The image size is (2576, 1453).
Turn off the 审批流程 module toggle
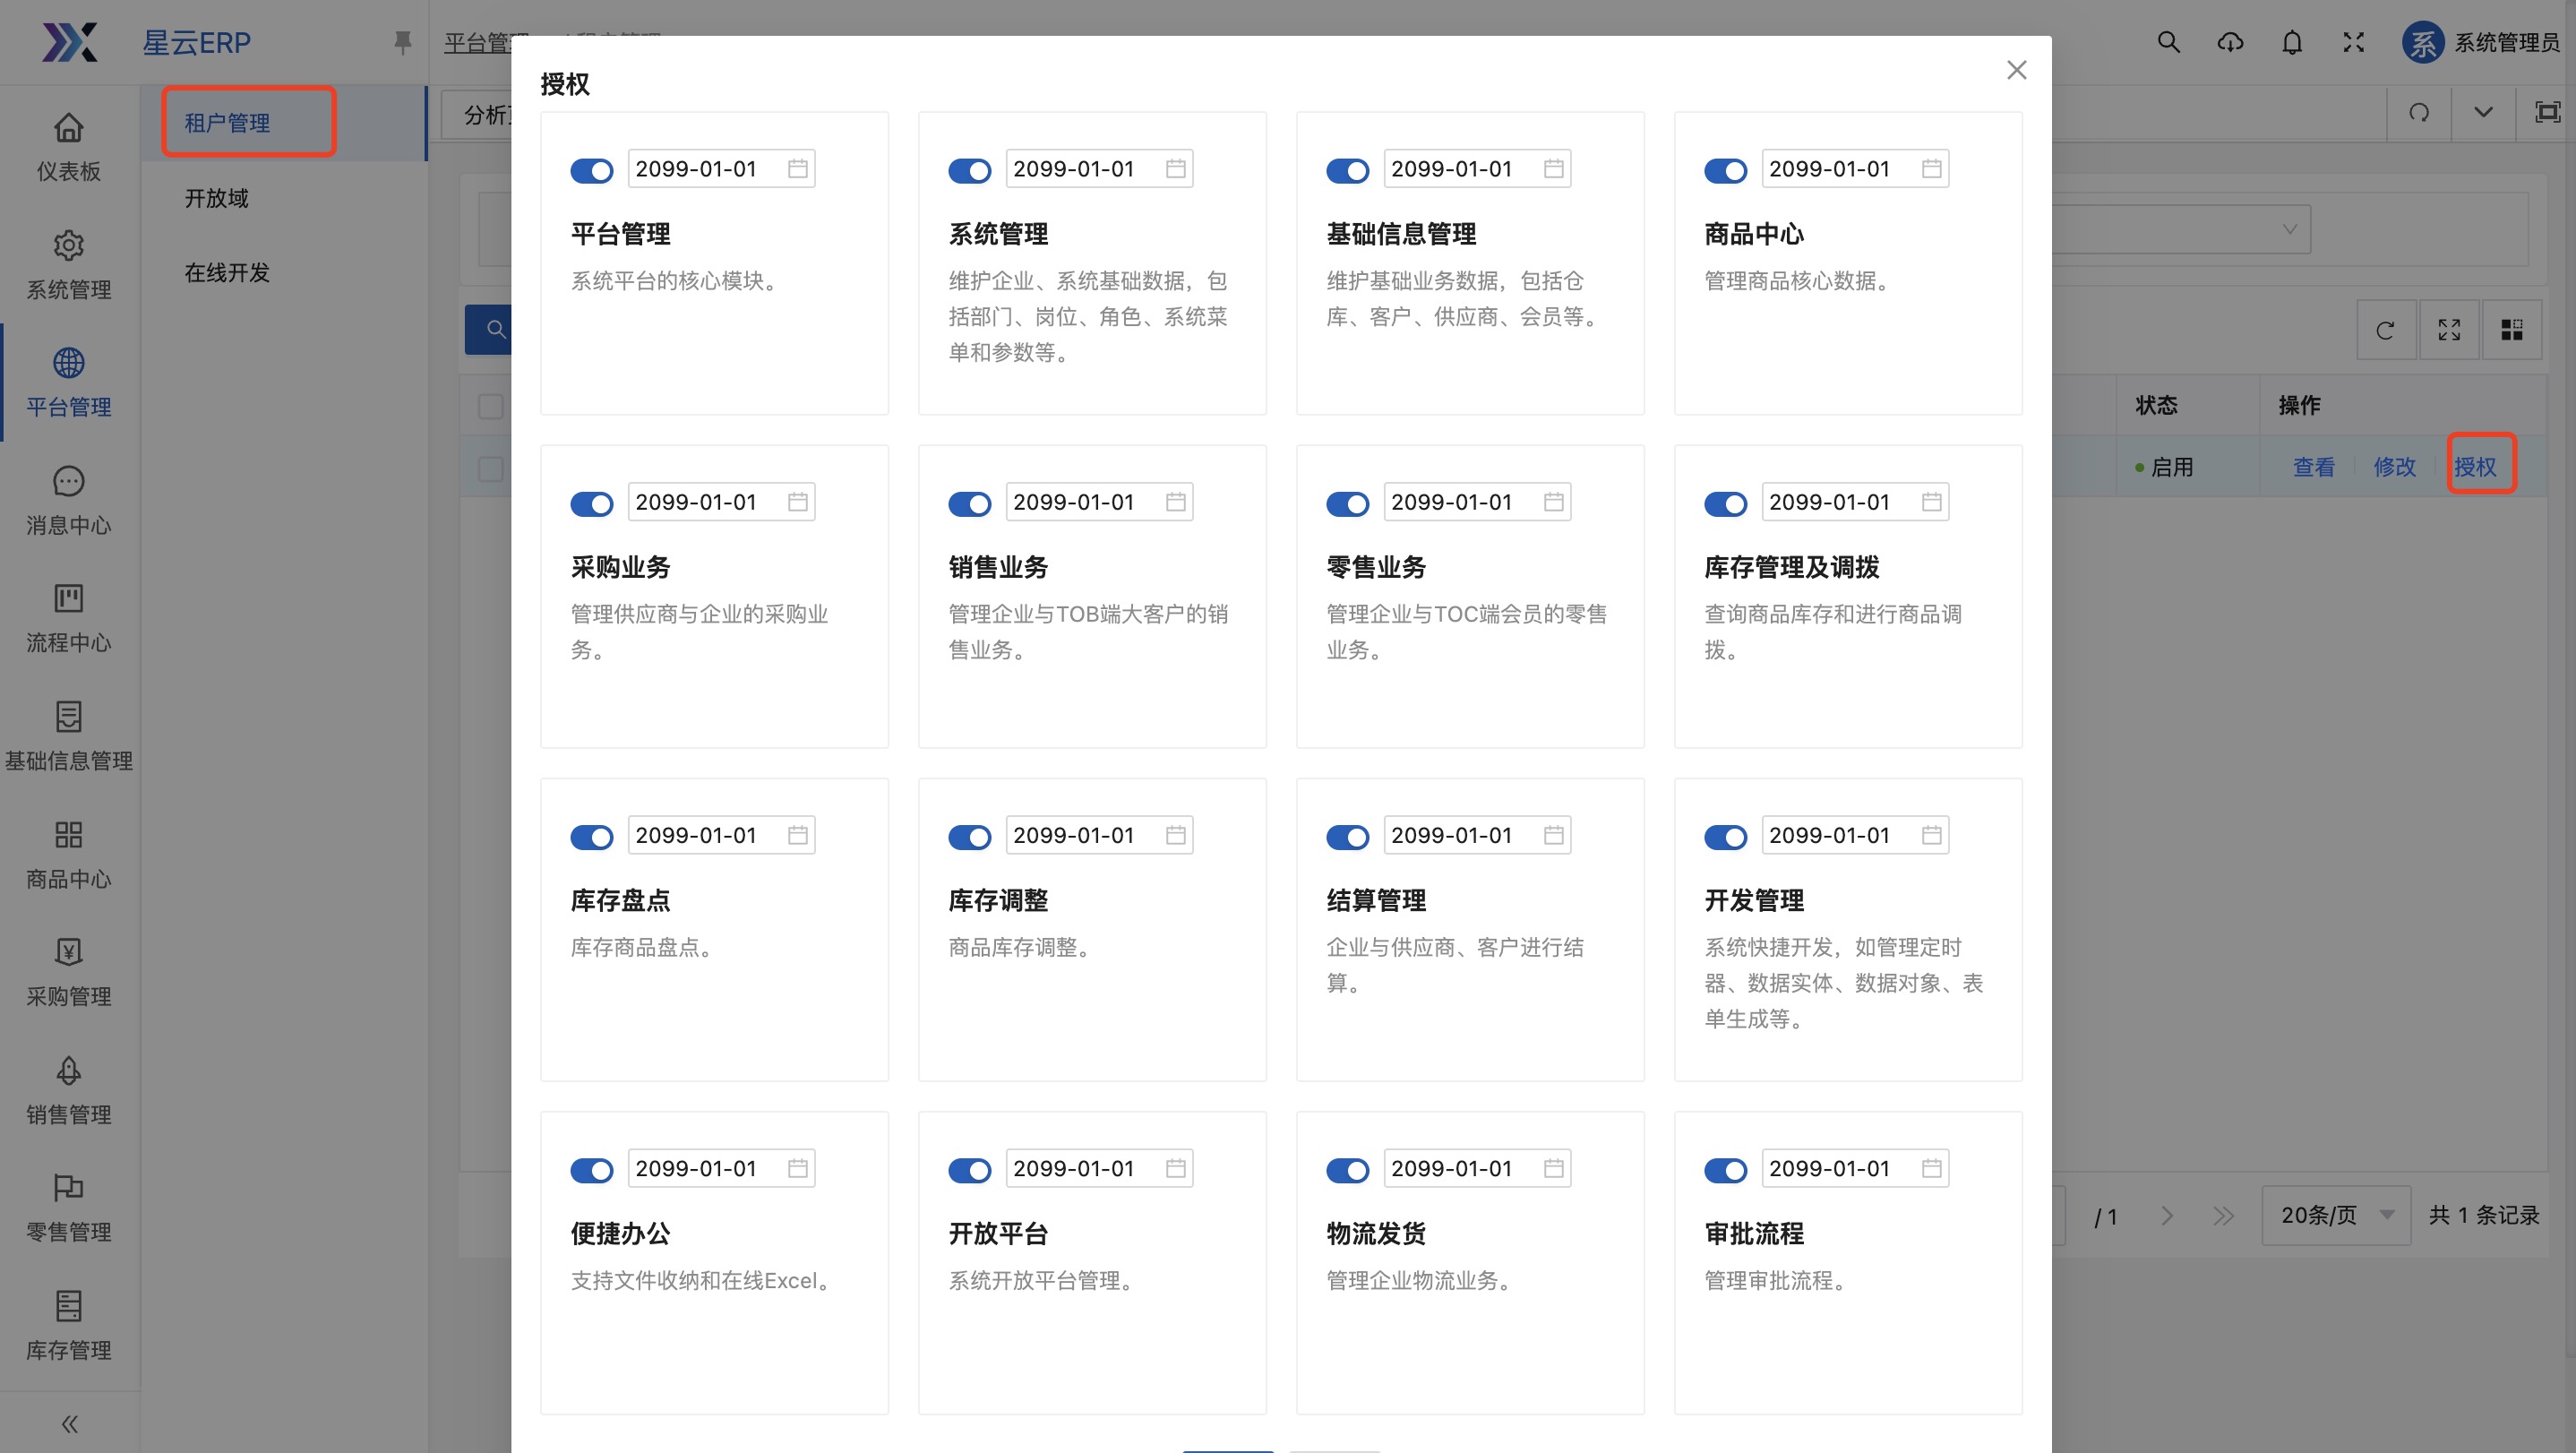[1725, 1170]
